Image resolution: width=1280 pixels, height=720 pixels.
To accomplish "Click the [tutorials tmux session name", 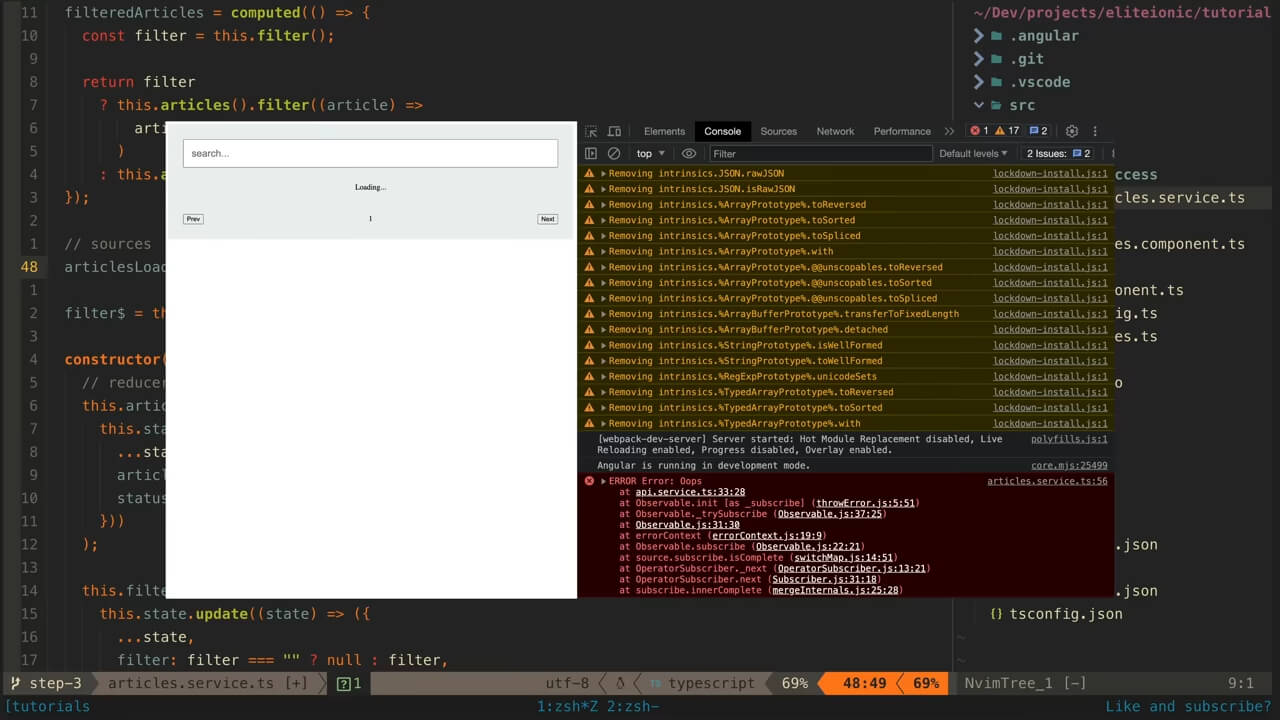I will tap(47, 706).
